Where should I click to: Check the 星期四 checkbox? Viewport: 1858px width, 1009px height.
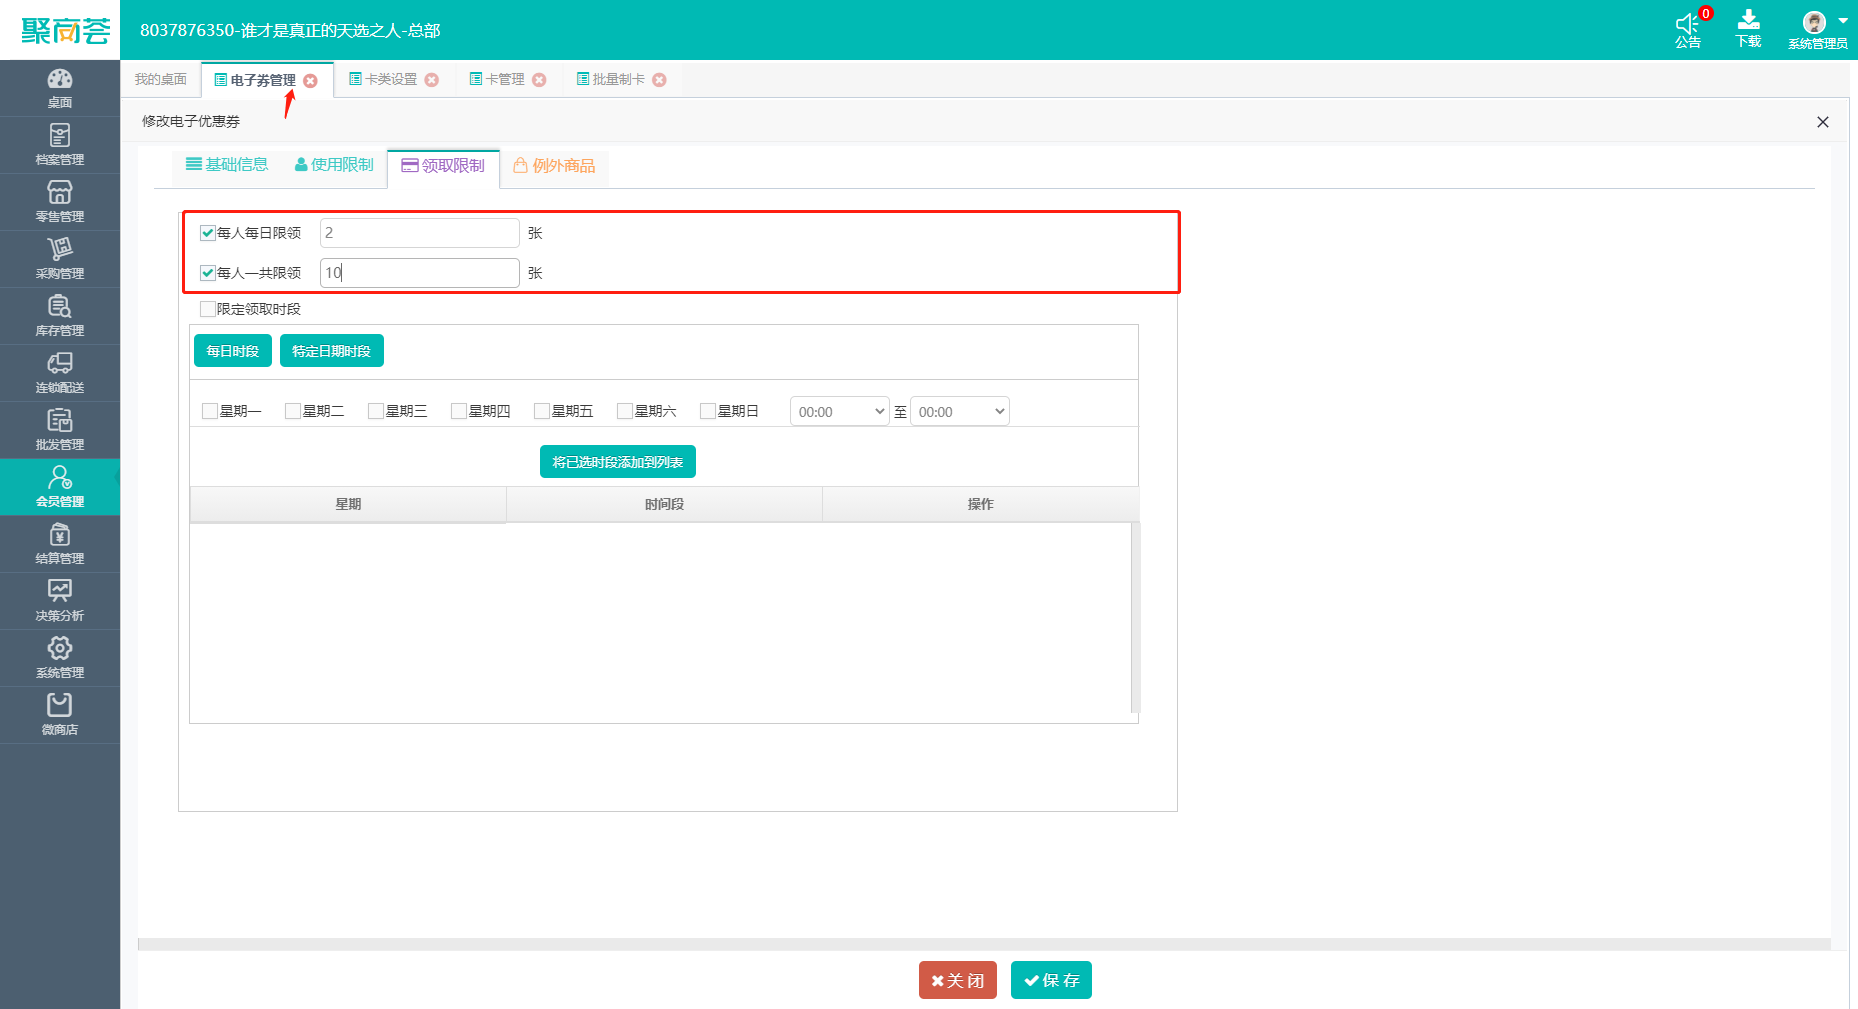[x=459, y=411]
